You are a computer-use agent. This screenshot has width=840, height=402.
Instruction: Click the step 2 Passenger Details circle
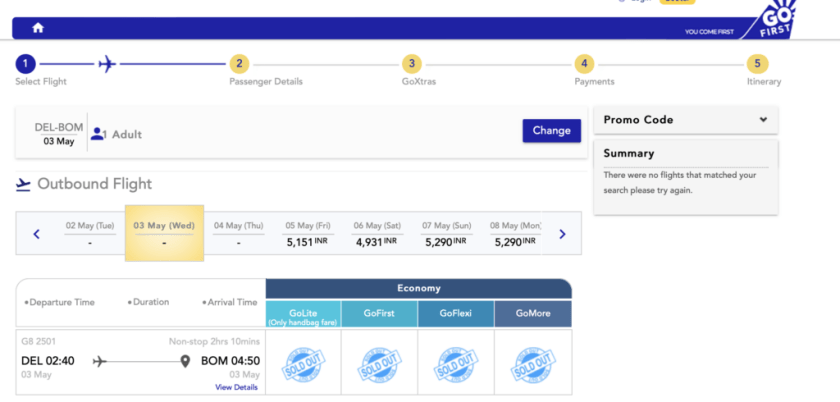tap(239, 64)
